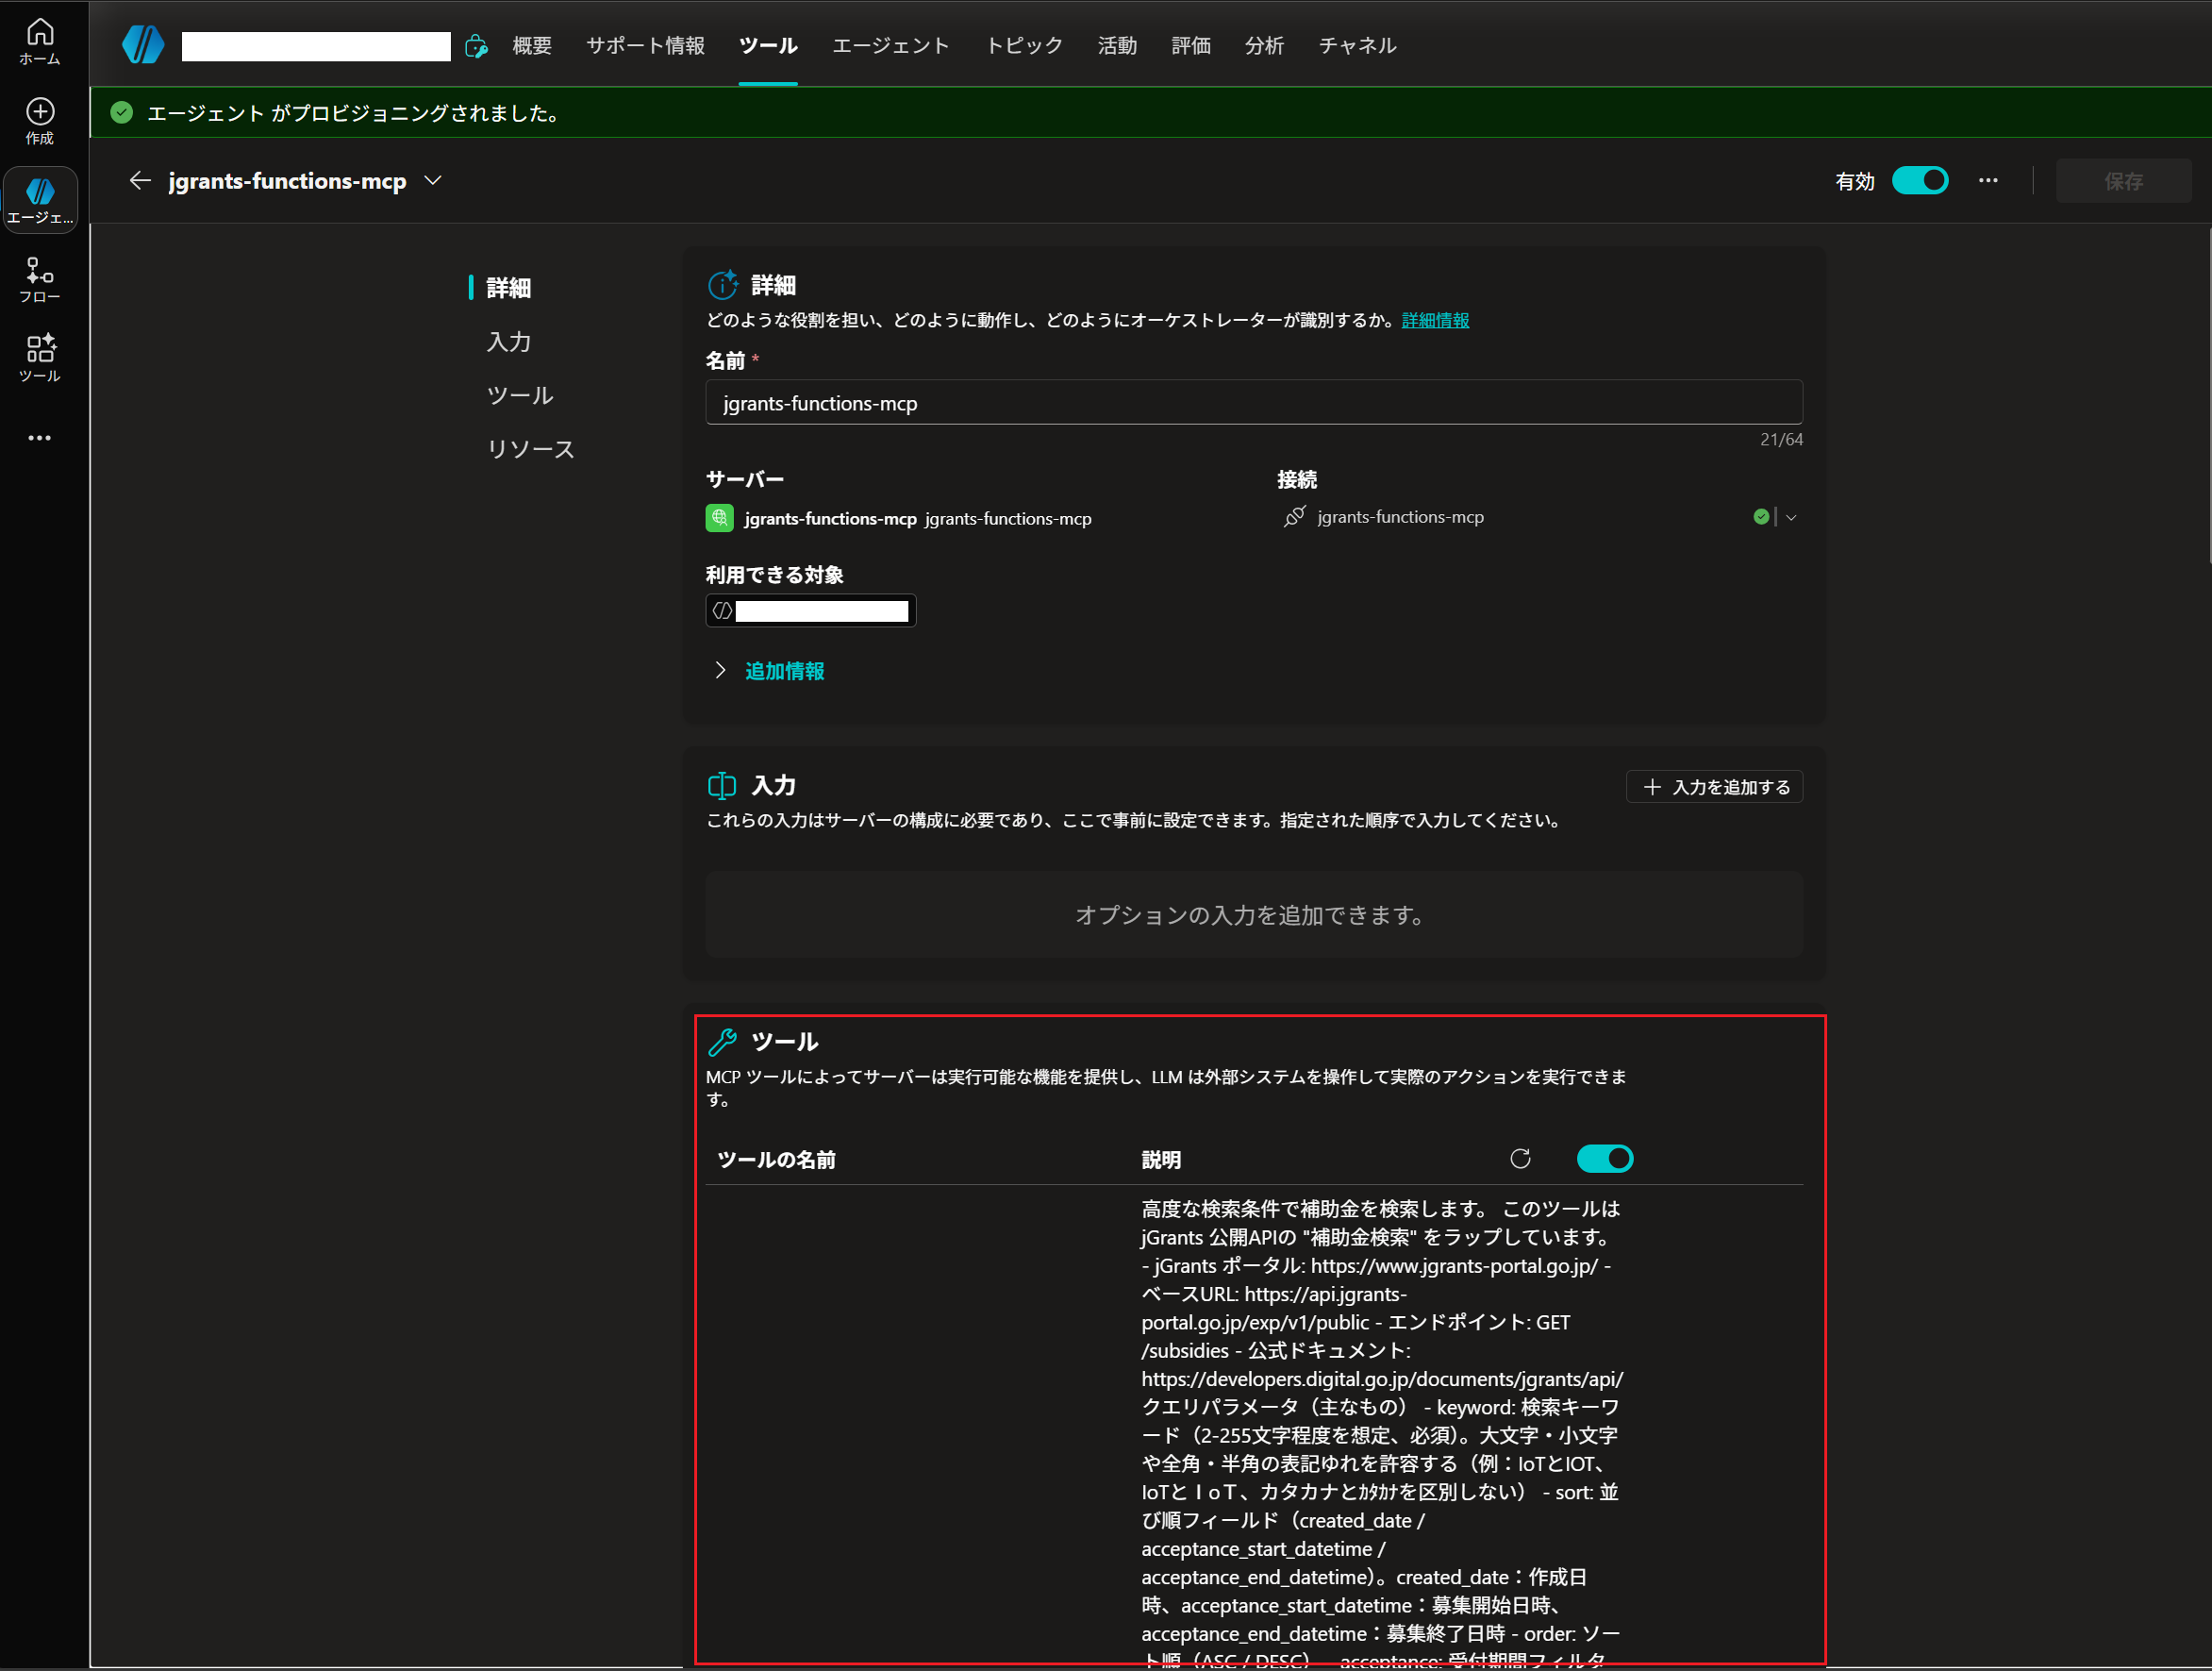Click the 作成 plus icon in sidebar
Screen dimensions: 2212x1671
coord(39,120)
